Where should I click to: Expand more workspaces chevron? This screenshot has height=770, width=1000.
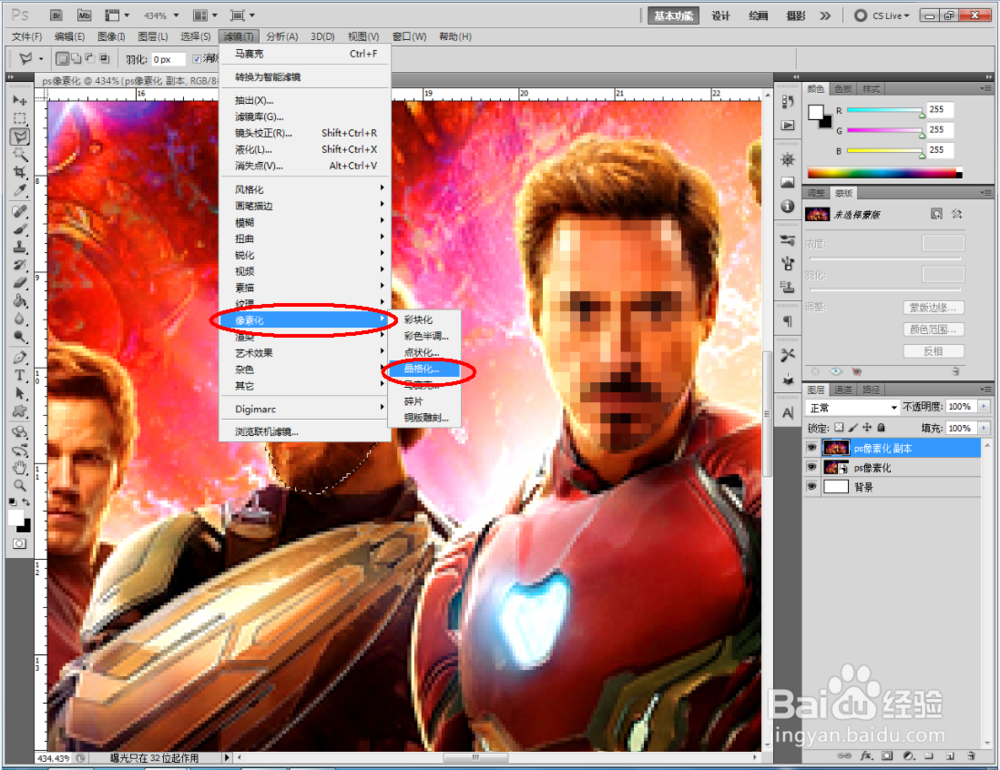[x=825, y=15]
